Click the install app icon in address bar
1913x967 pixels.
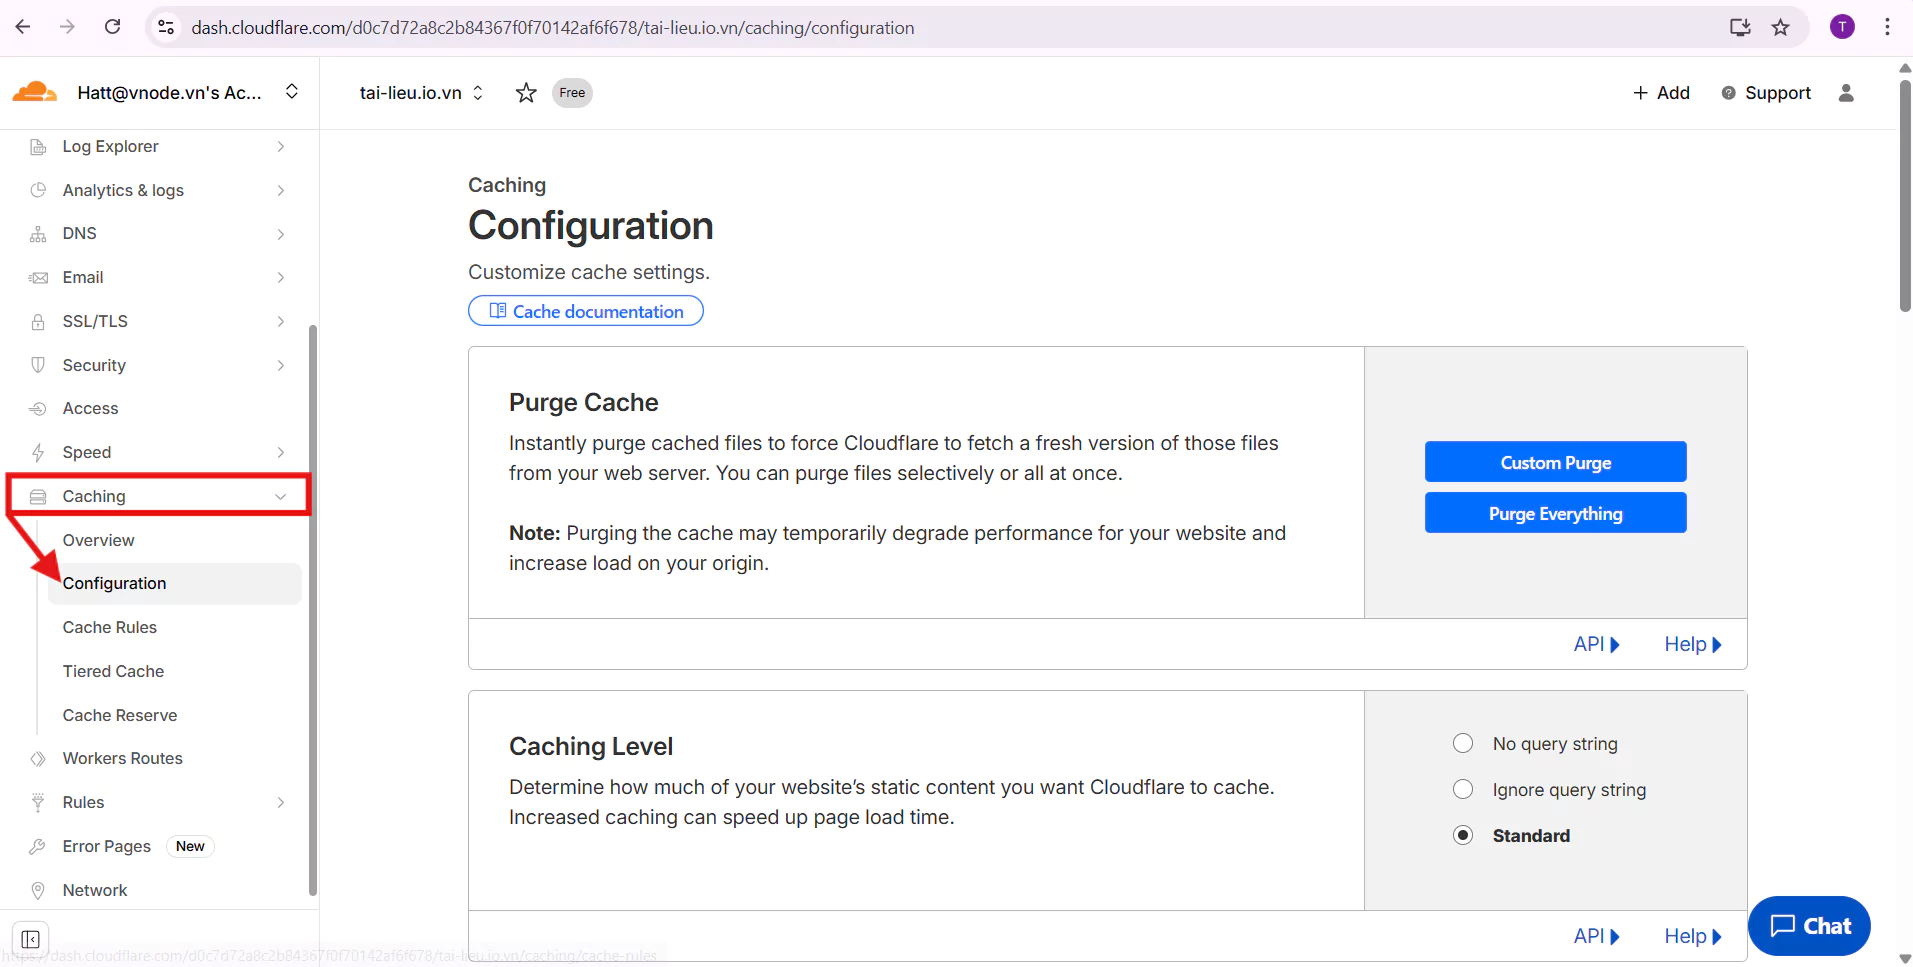[x=1740, y=27]
